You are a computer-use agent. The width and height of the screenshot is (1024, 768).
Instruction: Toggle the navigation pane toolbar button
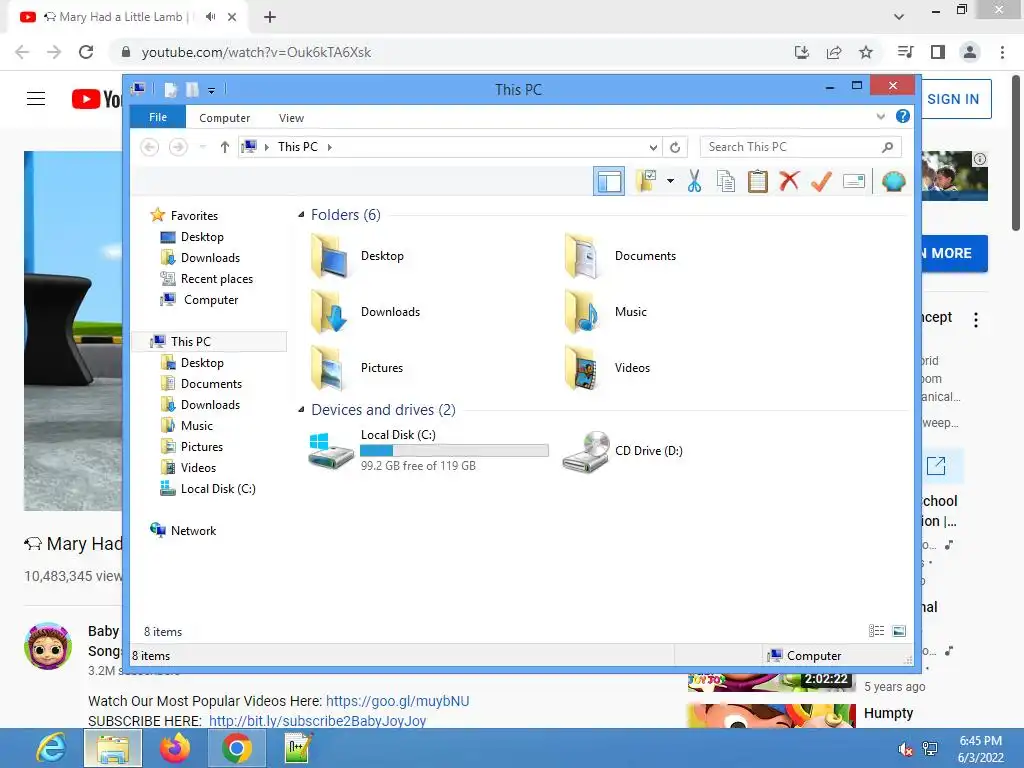pos(609,181)
